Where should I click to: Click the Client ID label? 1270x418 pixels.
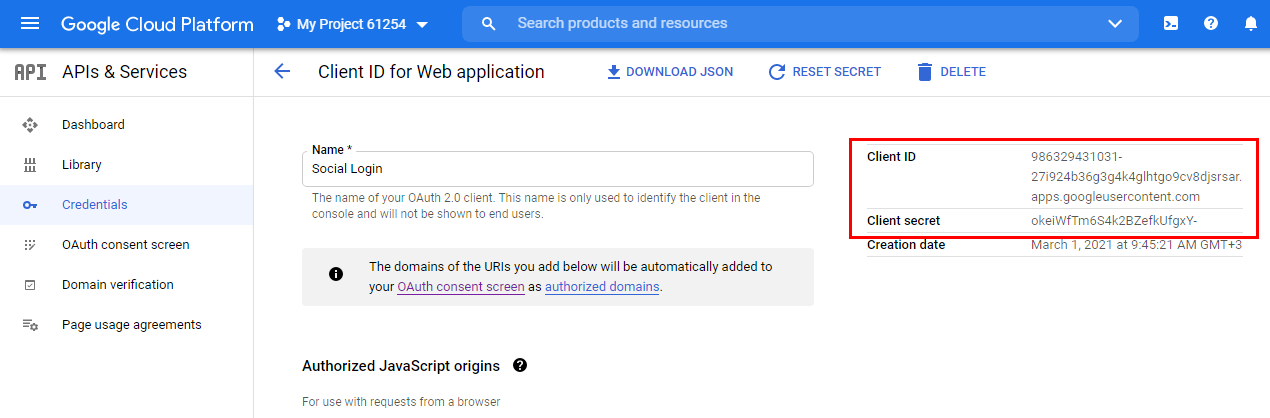click(x=891, y=157)
